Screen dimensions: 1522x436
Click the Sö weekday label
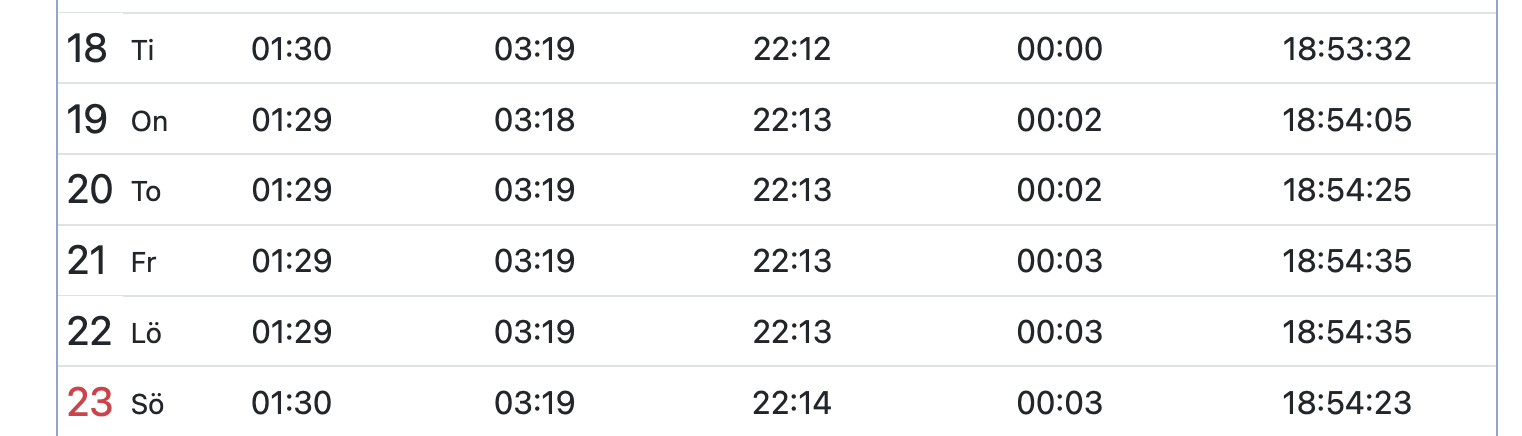click(147, 404)
